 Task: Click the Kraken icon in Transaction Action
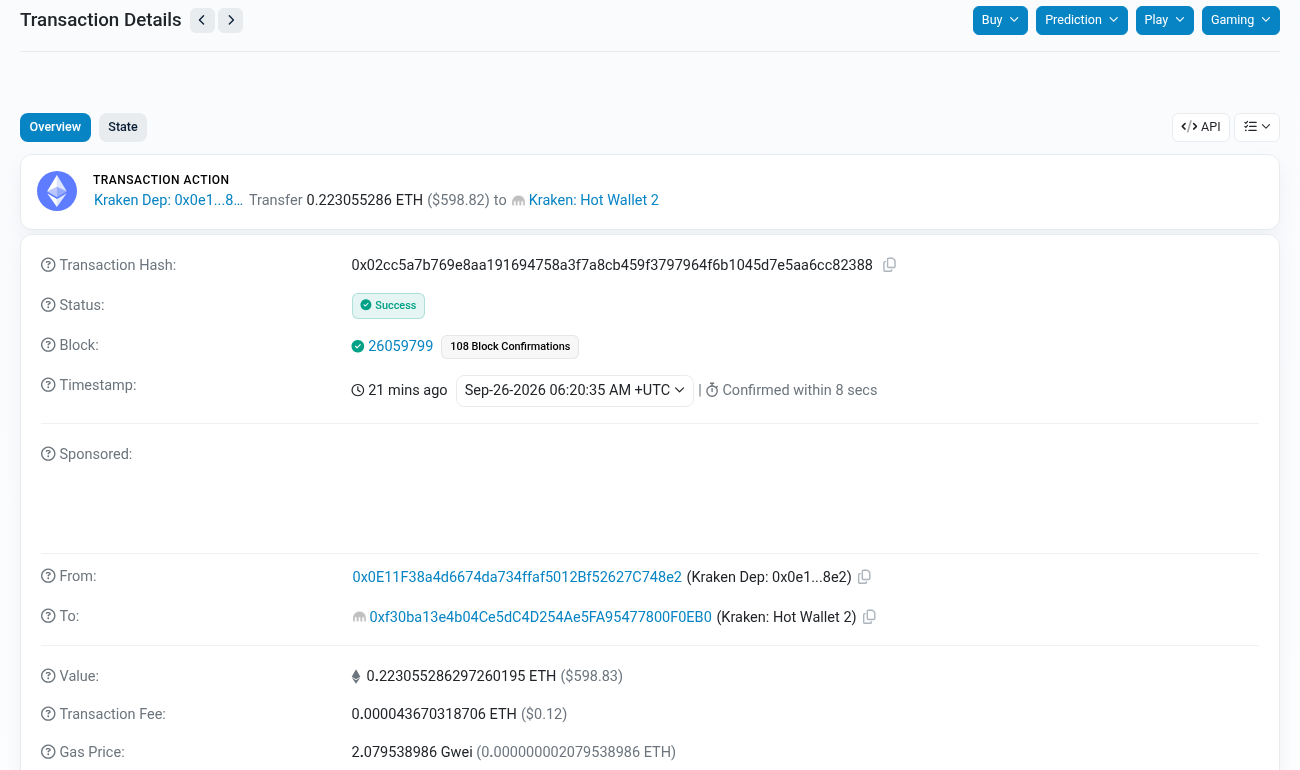pyautogui.click(x=518, y=200)
